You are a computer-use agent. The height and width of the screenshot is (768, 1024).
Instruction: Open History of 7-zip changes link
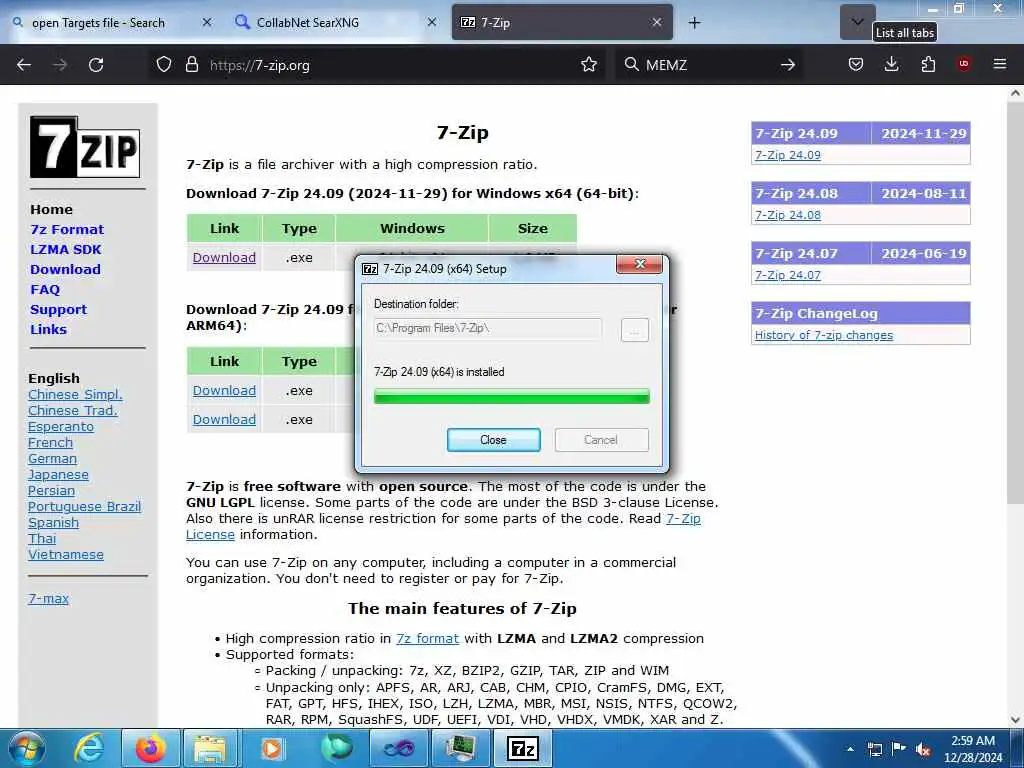point(824,335)
